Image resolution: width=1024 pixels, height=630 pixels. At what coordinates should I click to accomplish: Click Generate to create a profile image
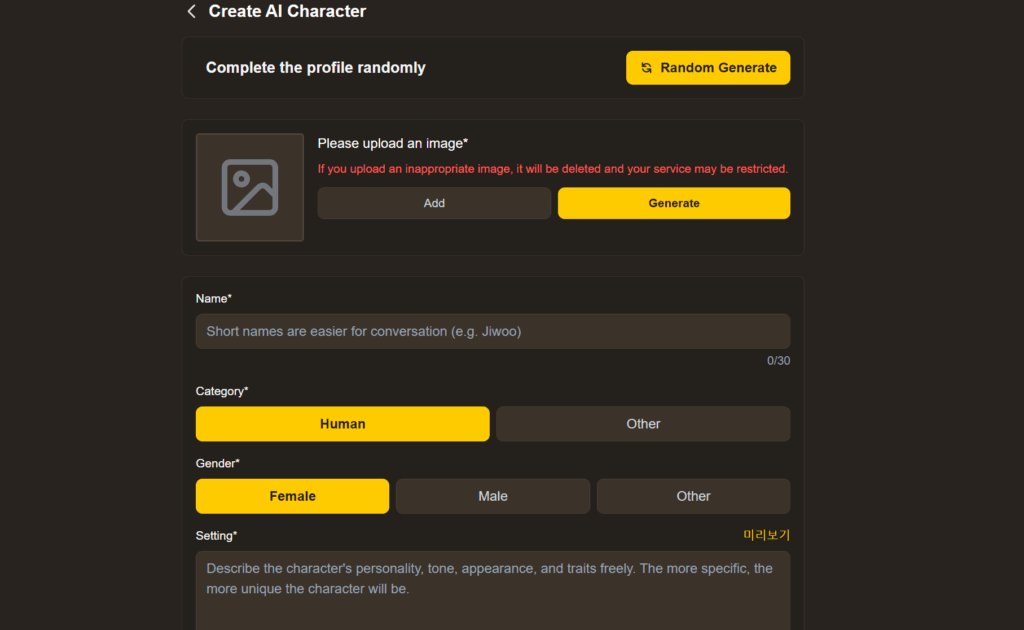coord(673,202)
